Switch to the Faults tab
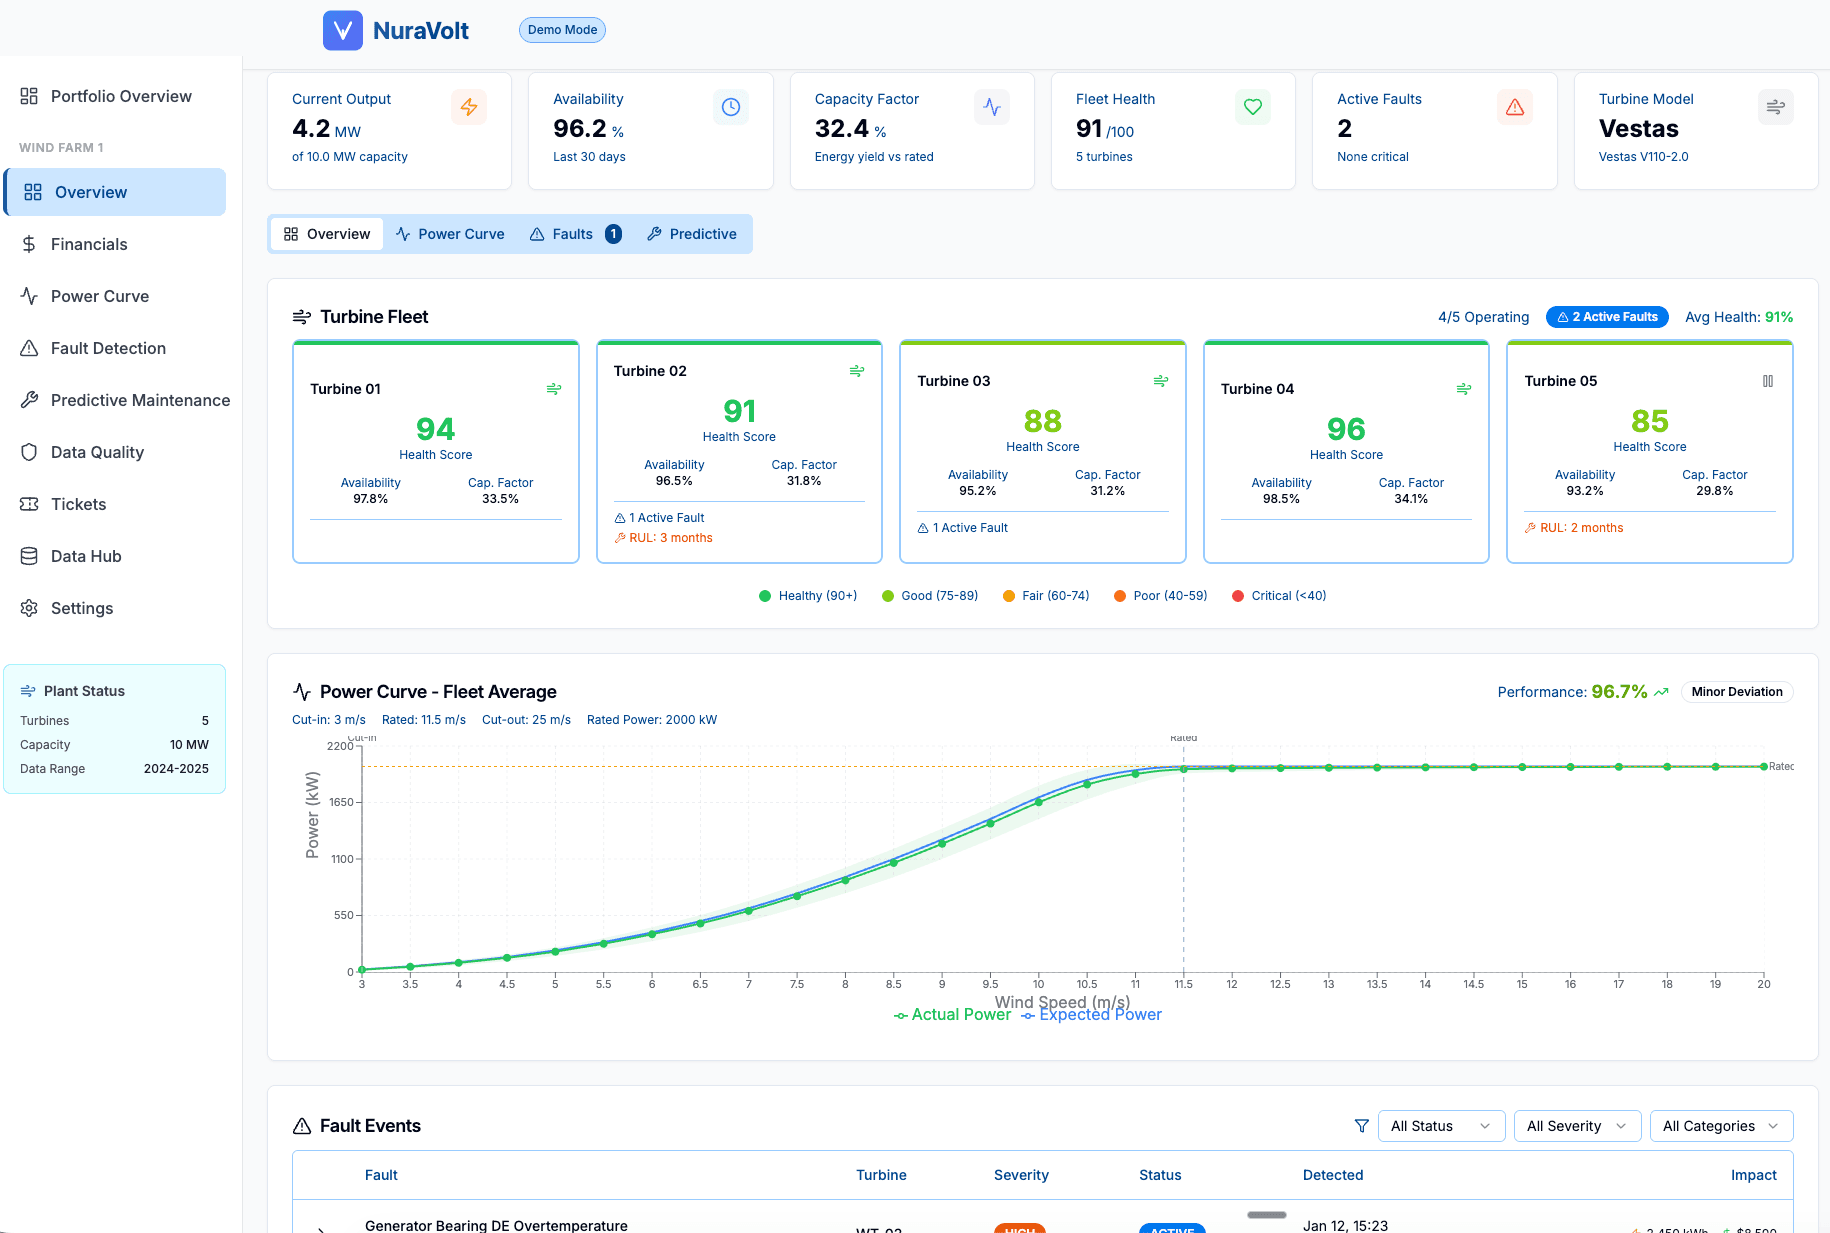Screen dimensions: 1830x1233 [575, 234]
